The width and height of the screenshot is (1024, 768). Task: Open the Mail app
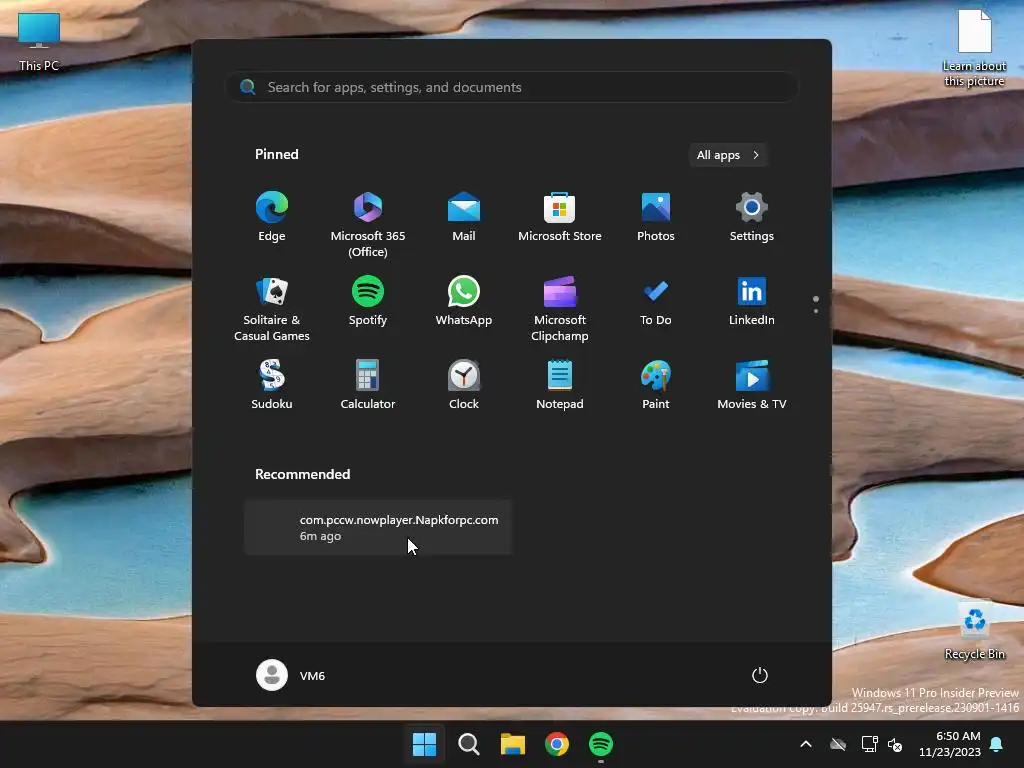[x=464, y=217]
